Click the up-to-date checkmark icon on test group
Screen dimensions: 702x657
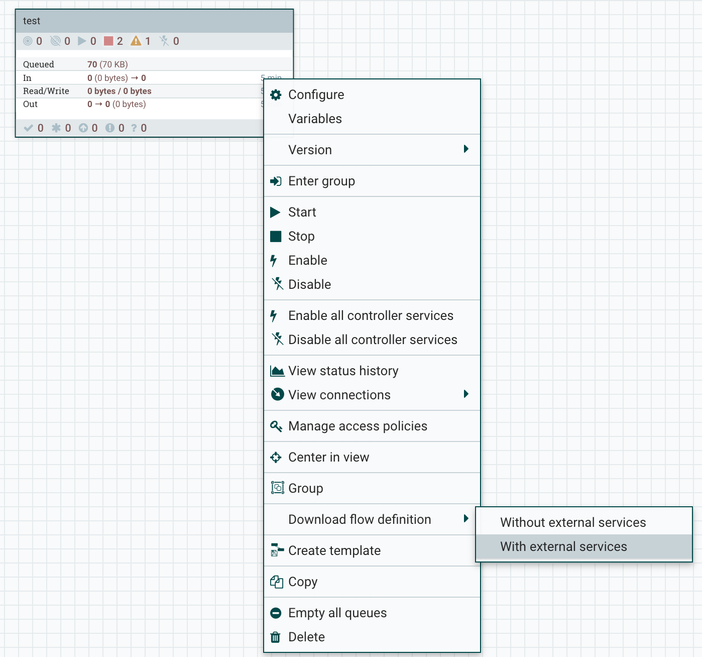click(28, 128)
